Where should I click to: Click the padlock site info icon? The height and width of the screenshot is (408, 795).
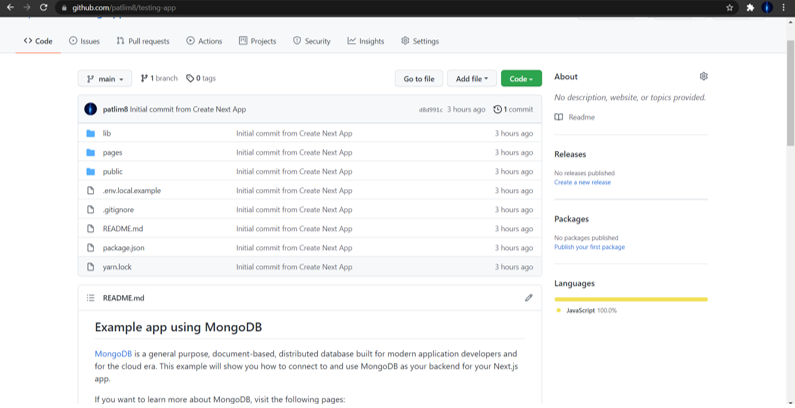[x=64, y=8]
